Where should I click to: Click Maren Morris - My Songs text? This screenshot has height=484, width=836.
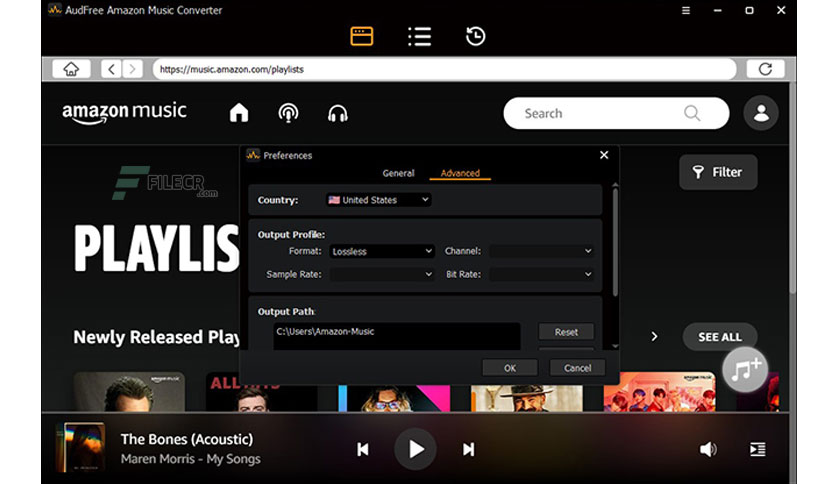[x=190, y=459]
